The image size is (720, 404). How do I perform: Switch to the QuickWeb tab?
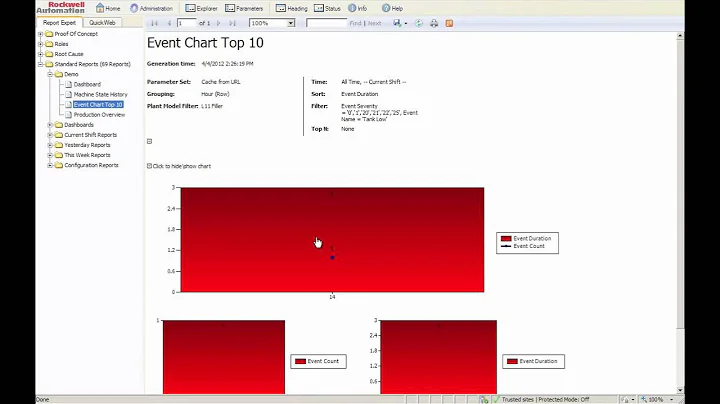pyautogui.click(x=102, y=22)
